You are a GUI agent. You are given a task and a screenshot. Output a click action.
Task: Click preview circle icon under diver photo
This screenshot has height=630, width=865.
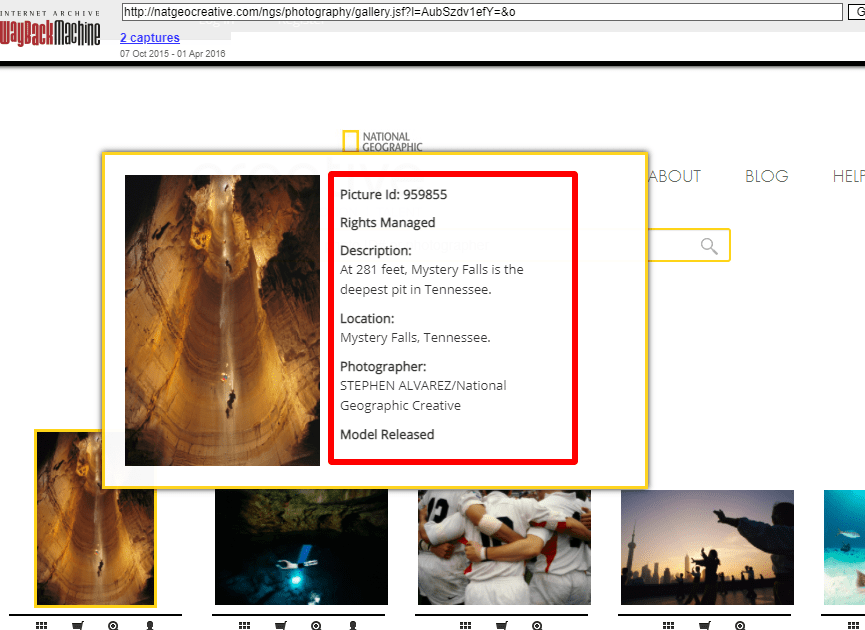point(316,625)
